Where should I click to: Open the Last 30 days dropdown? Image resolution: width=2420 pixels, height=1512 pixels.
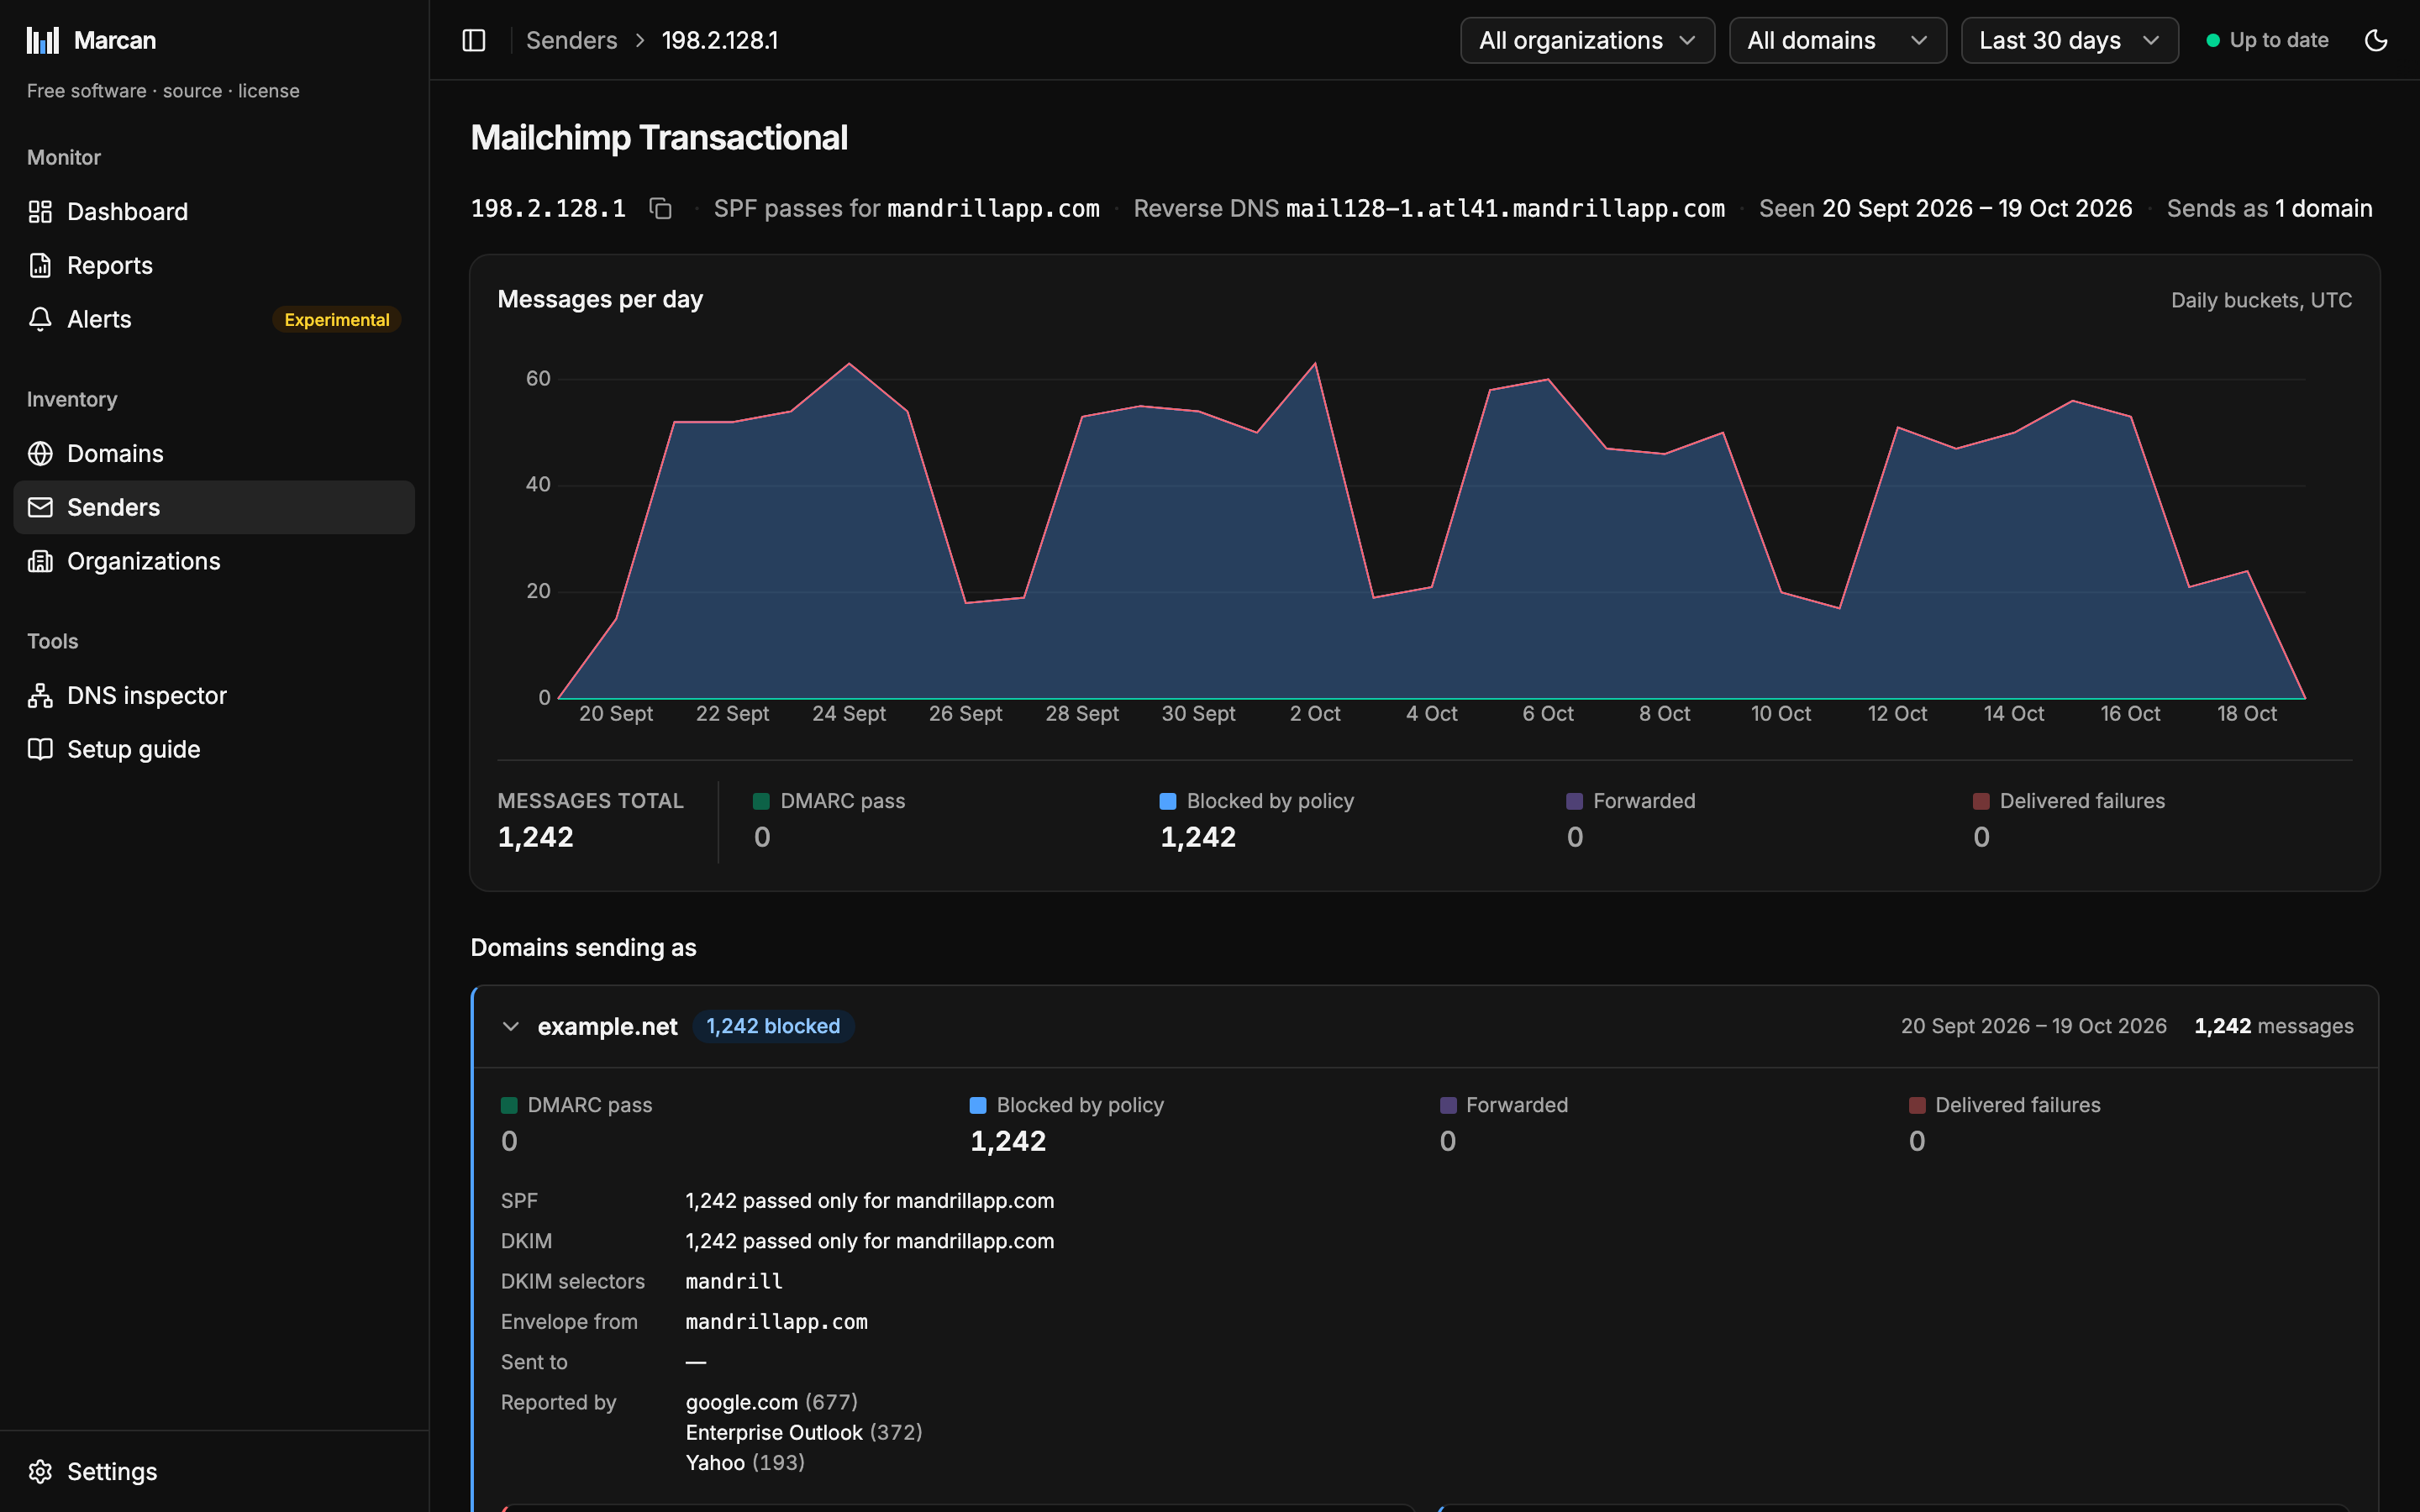tap(2069, 40)
